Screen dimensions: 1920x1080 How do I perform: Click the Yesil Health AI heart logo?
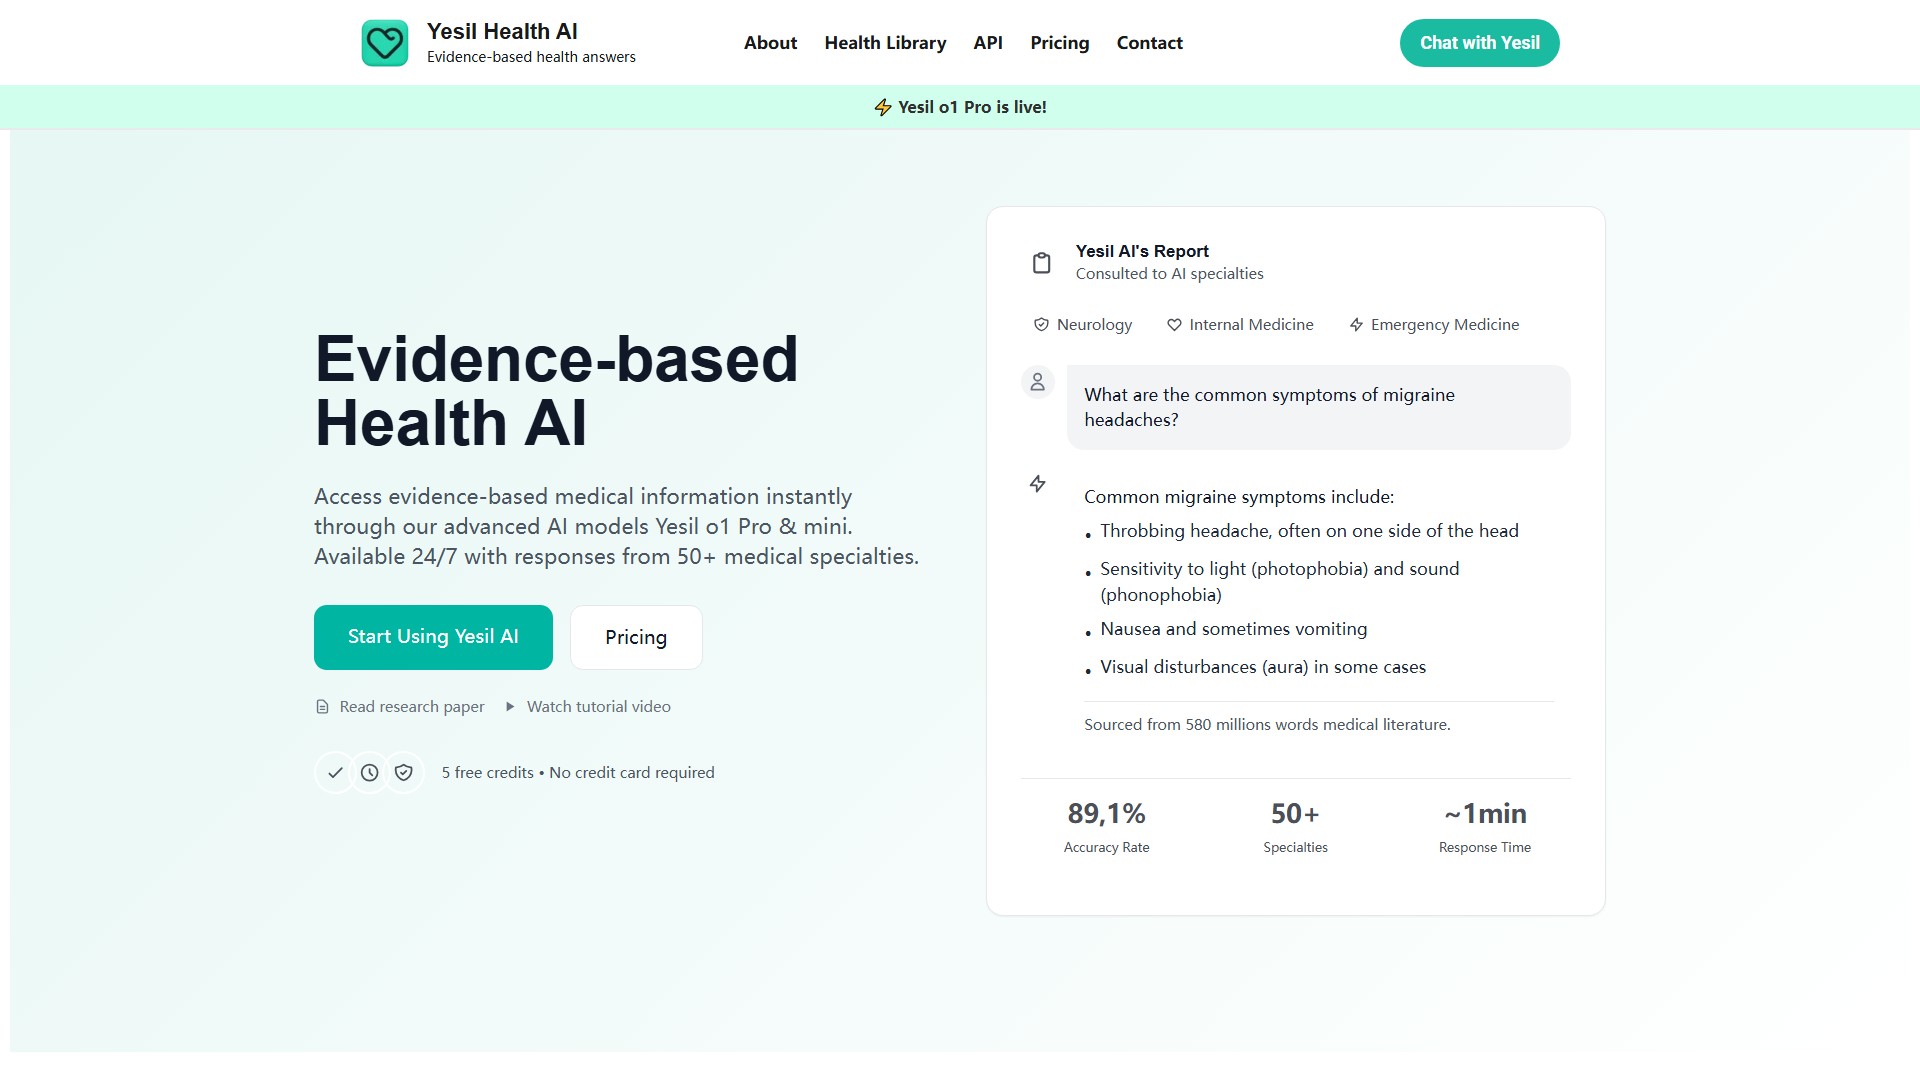click(384, 43)
